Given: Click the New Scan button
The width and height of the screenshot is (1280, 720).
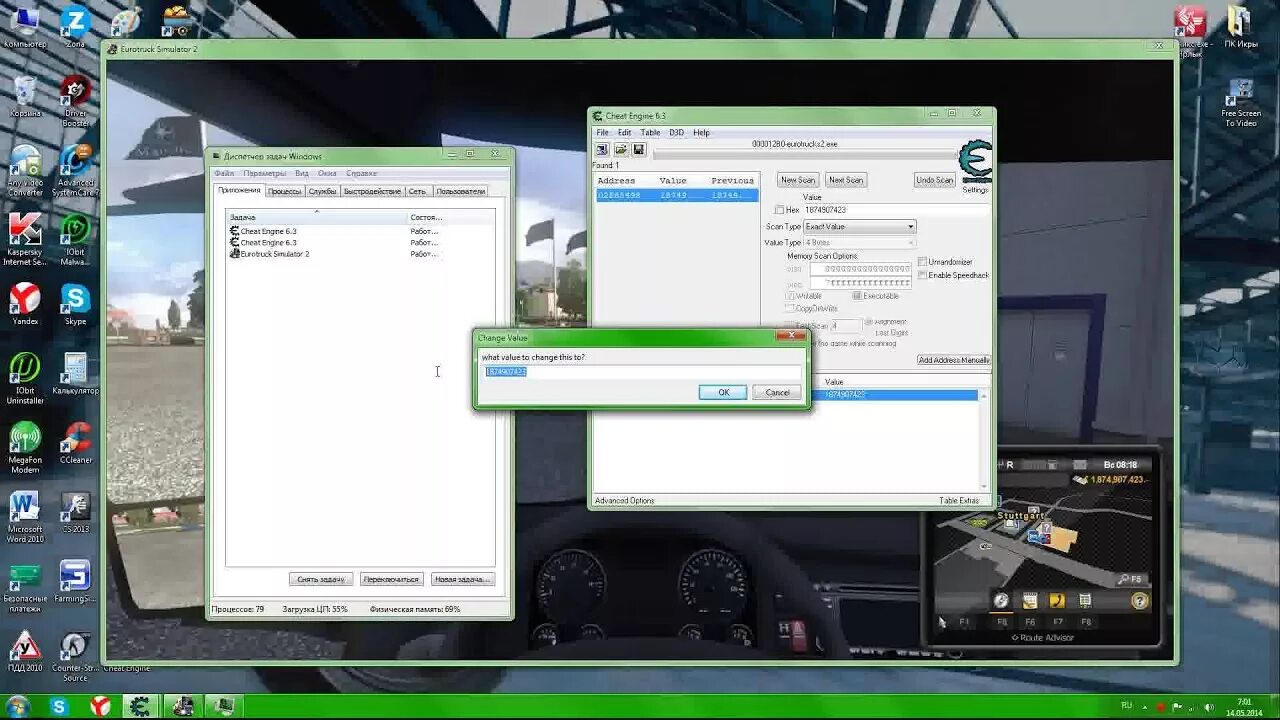Looking at the screenshot, I should (x=798, y=180).
